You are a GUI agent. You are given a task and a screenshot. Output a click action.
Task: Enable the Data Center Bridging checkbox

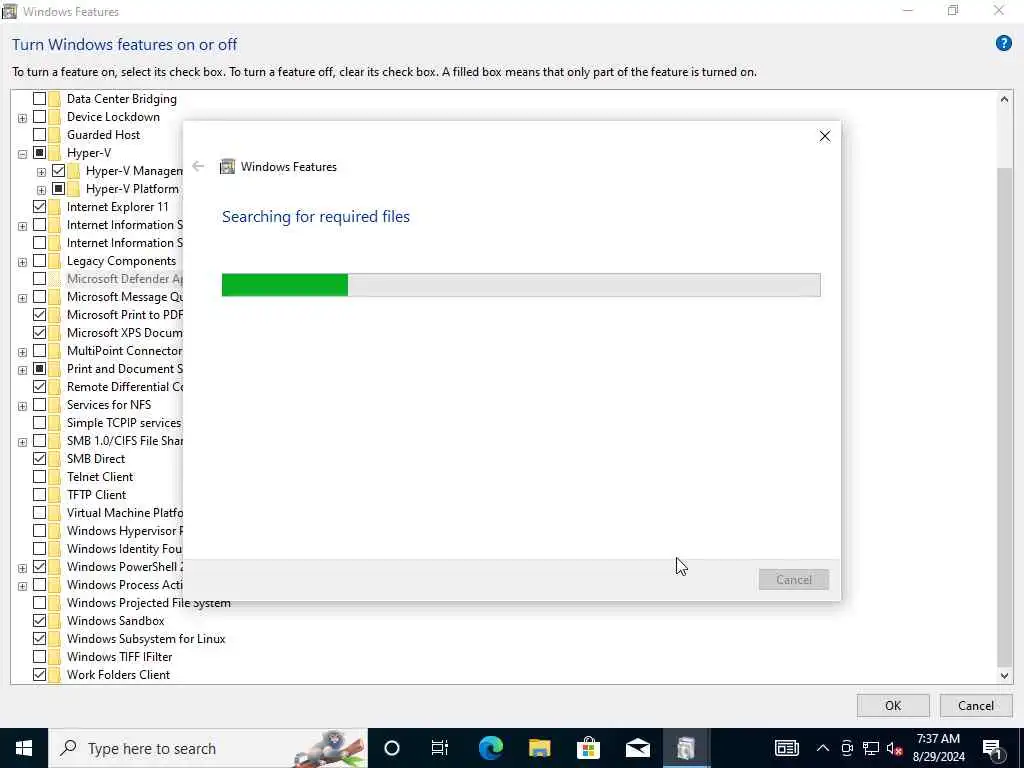39,99
